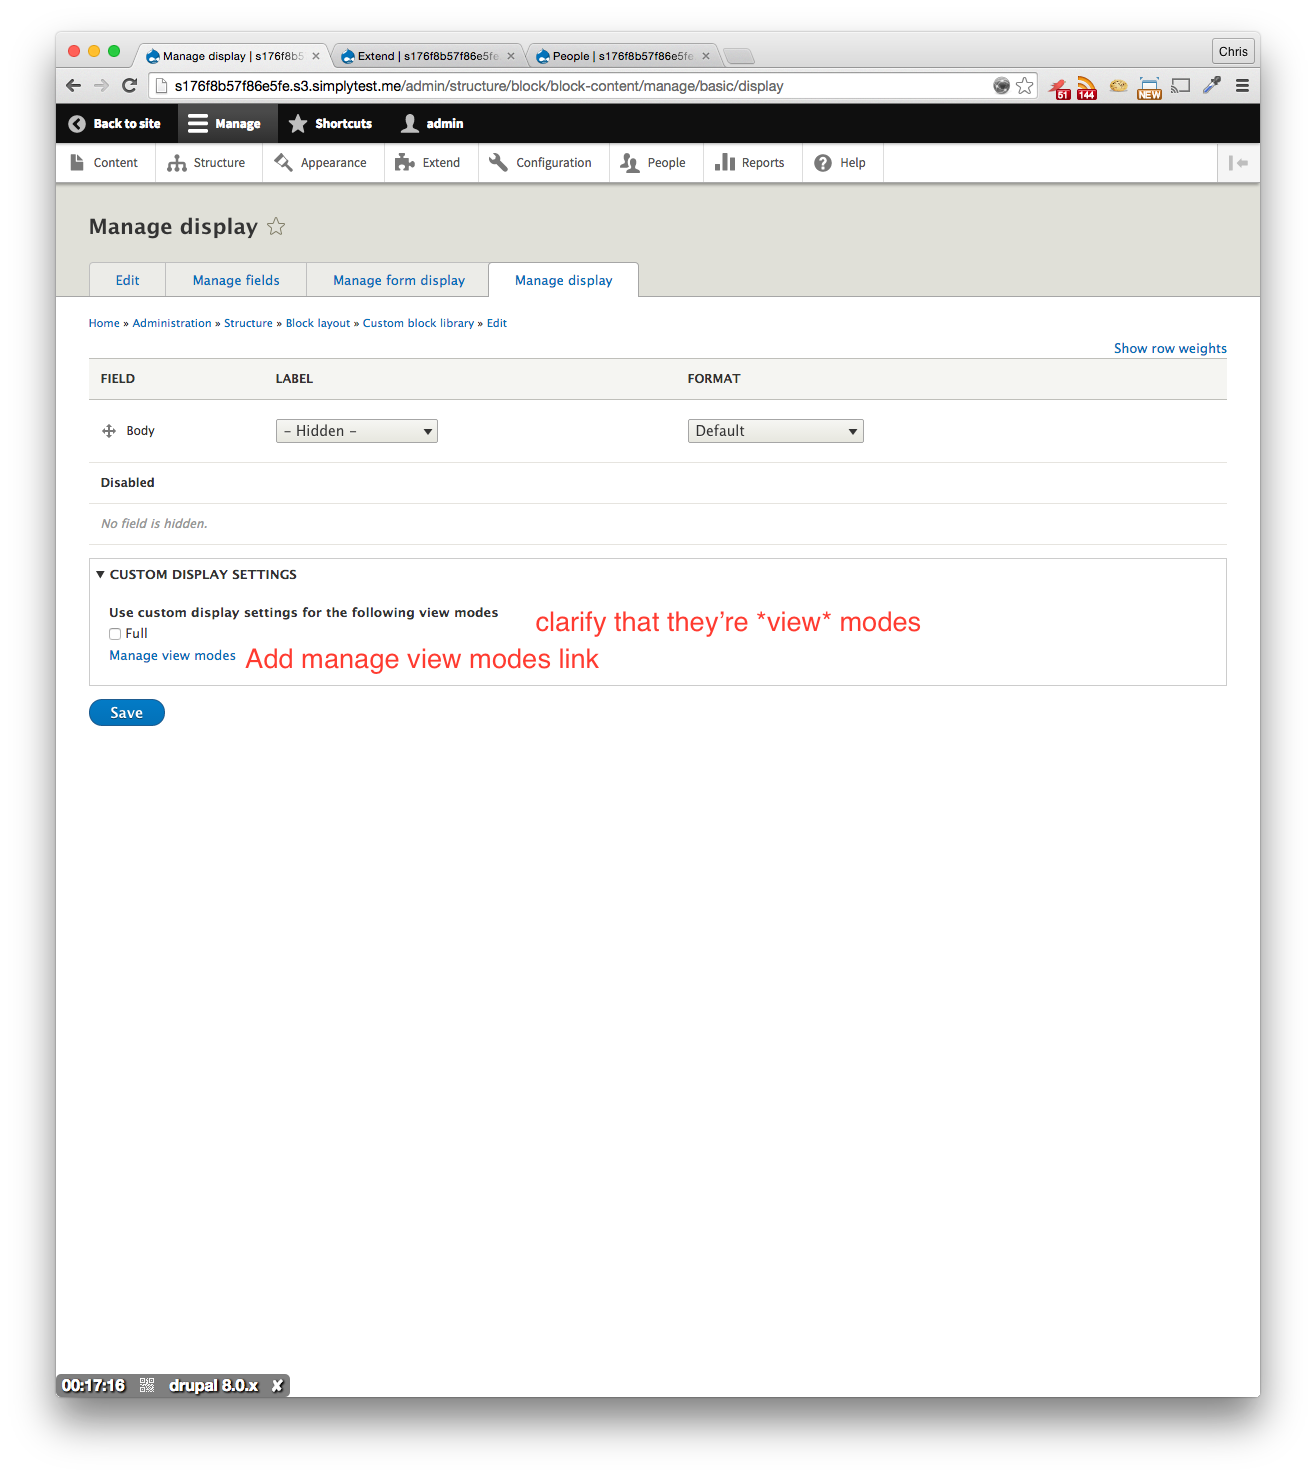Viewport: 1316px width, 1477px height.
Task: Click the Show row weights link
Action: click(1170, 347)
